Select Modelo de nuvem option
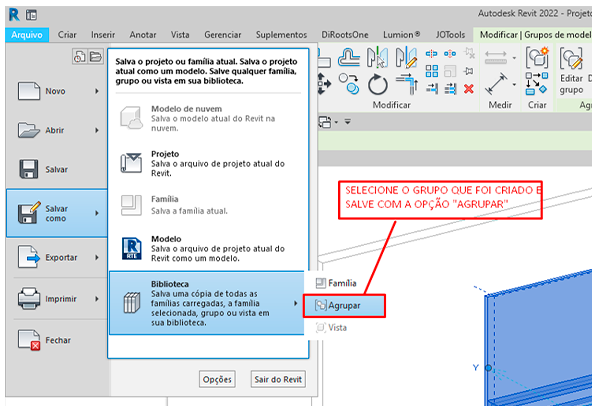This screenshot has height=411, width=596. pyautogui.click(x=208, y=118)
